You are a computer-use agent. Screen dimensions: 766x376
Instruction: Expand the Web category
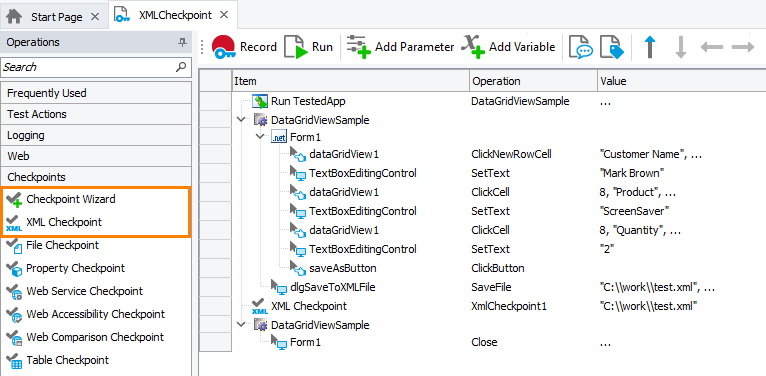coord(96,156)
